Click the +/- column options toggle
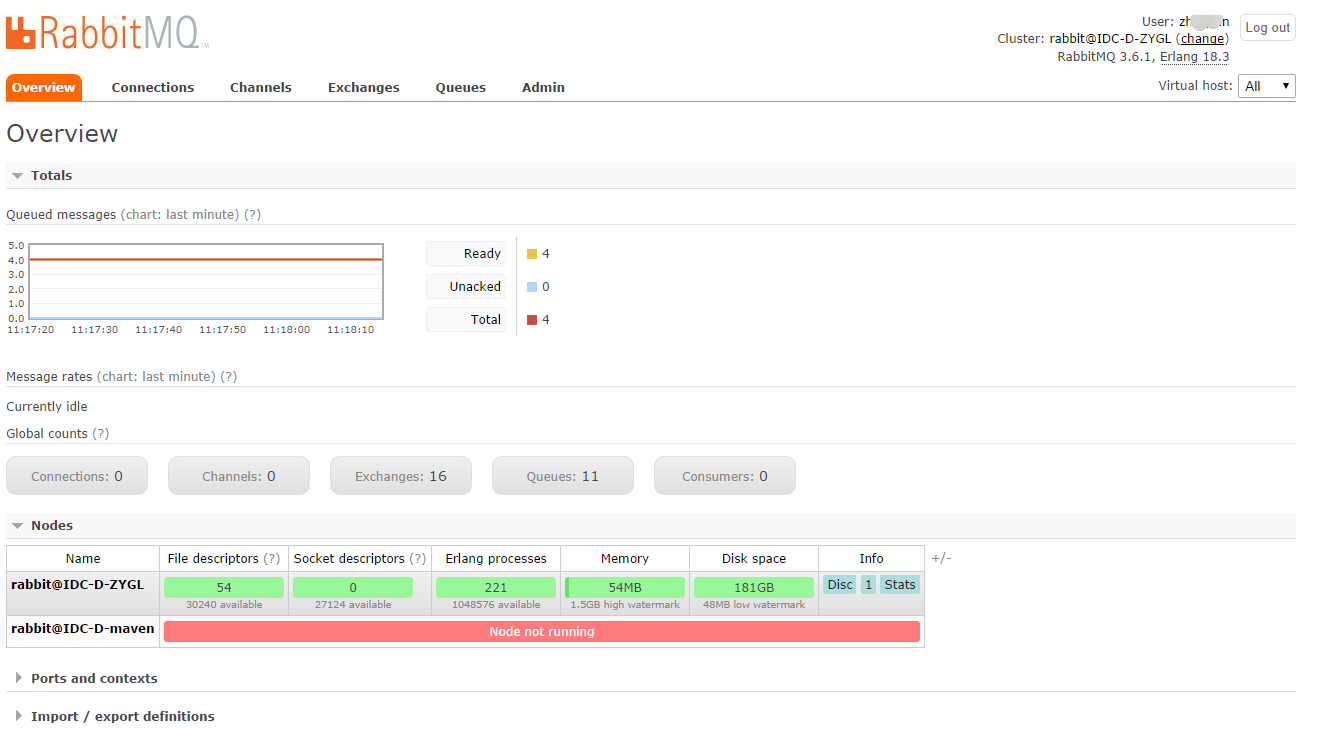The image size is (1335, 729). (941, 558)
